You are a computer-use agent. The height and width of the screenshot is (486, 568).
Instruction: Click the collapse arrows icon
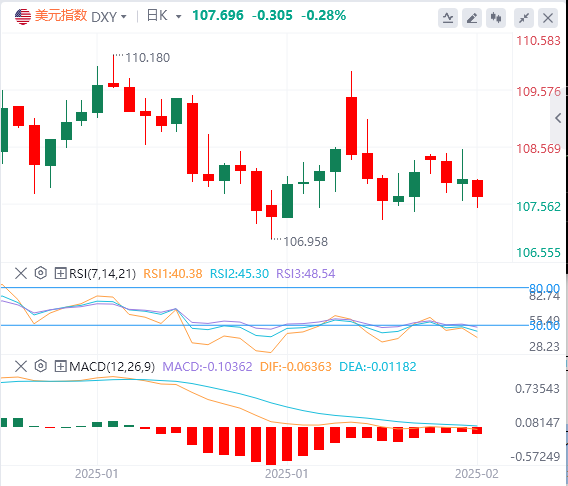click(x=524, y=18)
